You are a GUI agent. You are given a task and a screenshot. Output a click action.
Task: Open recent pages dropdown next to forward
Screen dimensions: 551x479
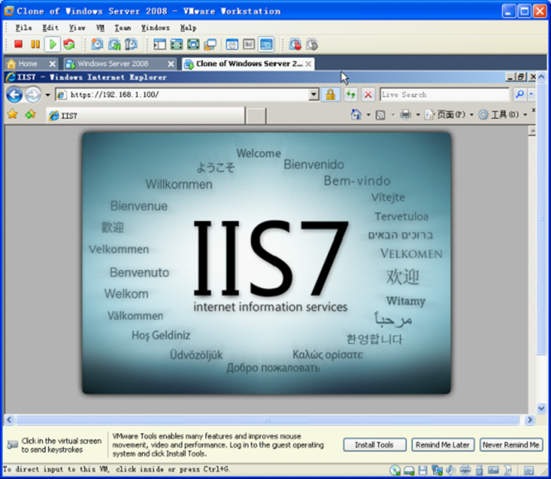click(47, 95)
